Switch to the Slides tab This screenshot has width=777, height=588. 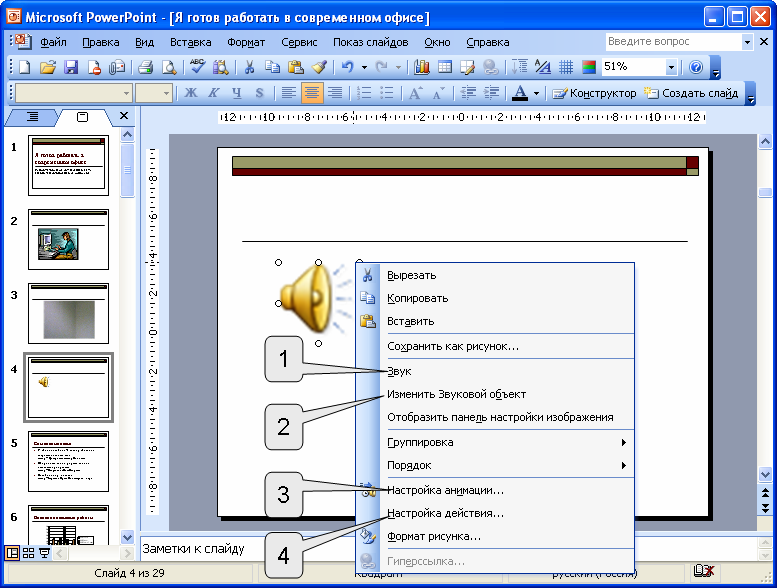(83, 117)
